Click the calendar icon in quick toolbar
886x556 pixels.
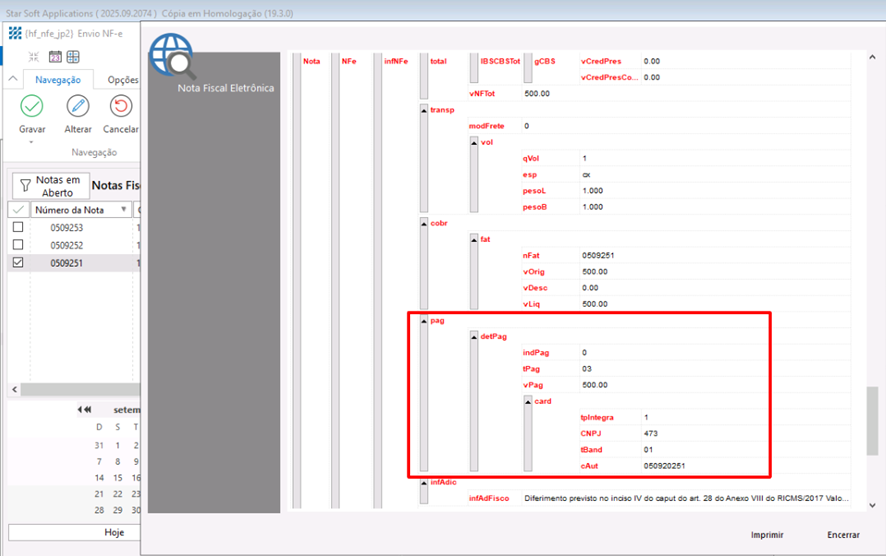point(55,57)
